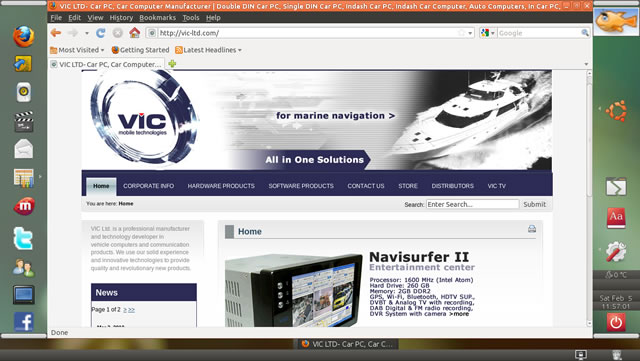Open the search engine selector dropdown
This screenshot has height=361, width=640.
pyautogui.click(x=488, y=33)
